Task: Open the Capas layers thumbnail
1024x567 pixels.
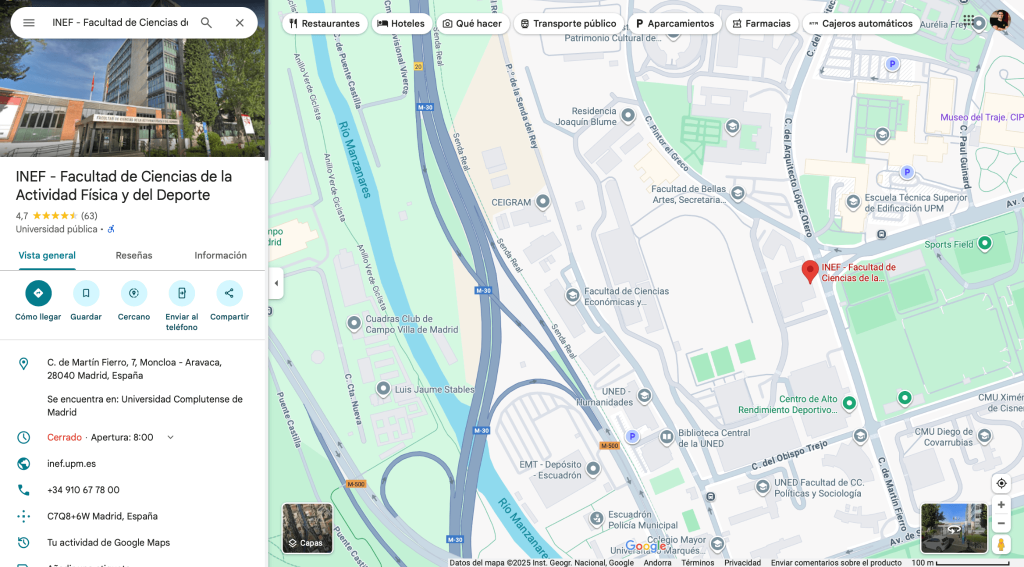Action: tap(307, 528)
